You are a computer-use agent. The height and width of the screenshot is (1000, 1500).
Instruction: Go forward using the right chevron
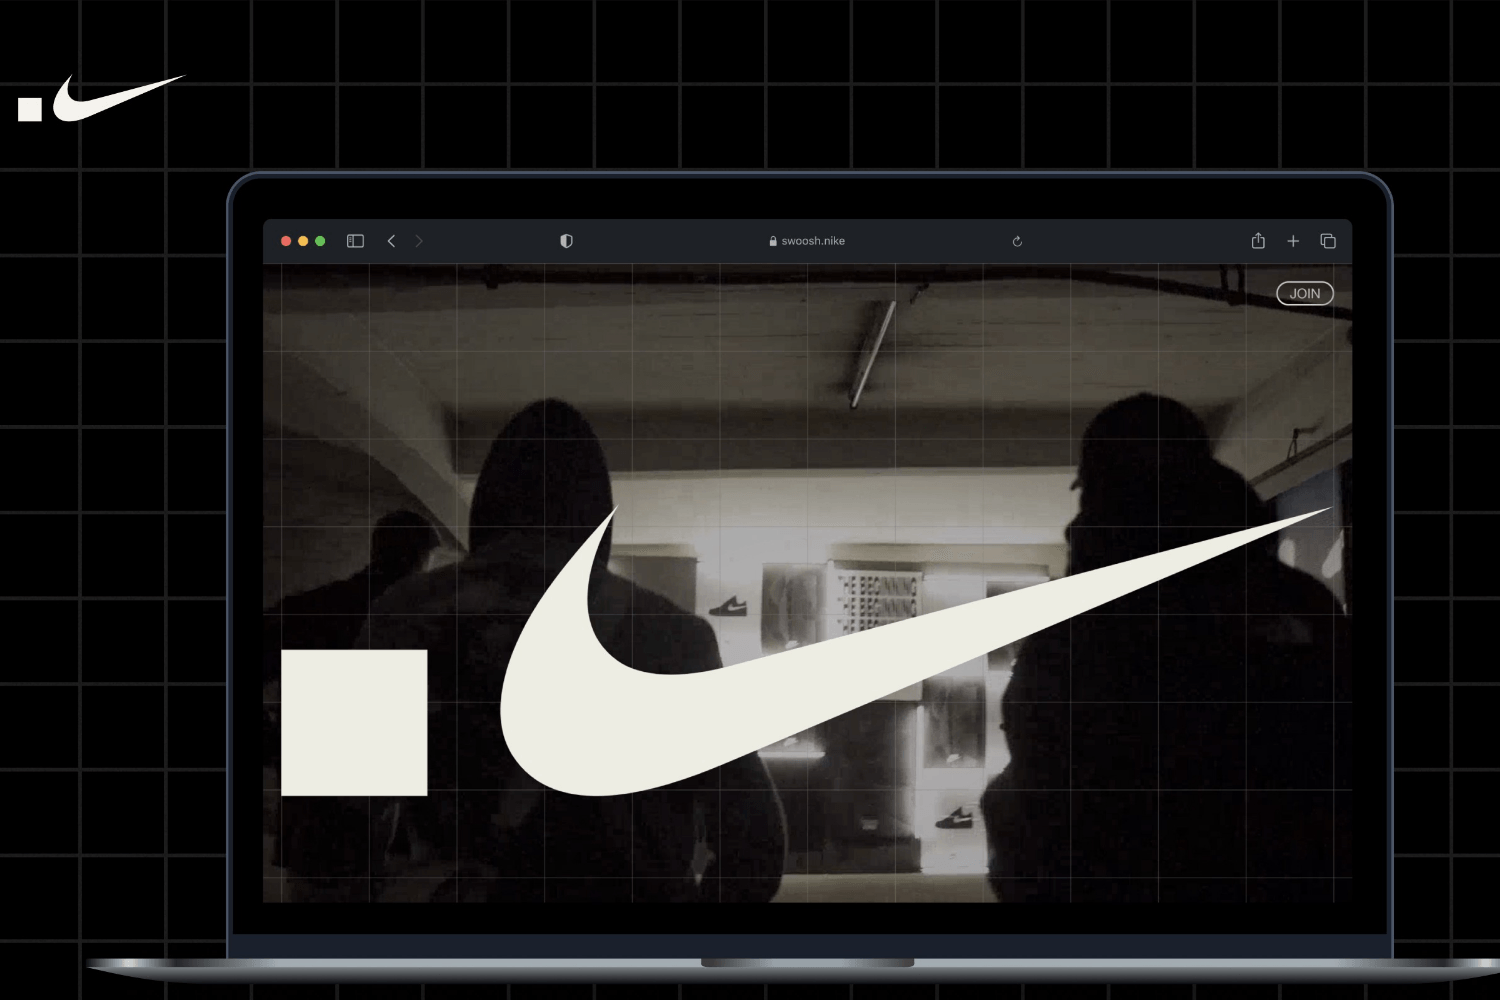point(419,241)
